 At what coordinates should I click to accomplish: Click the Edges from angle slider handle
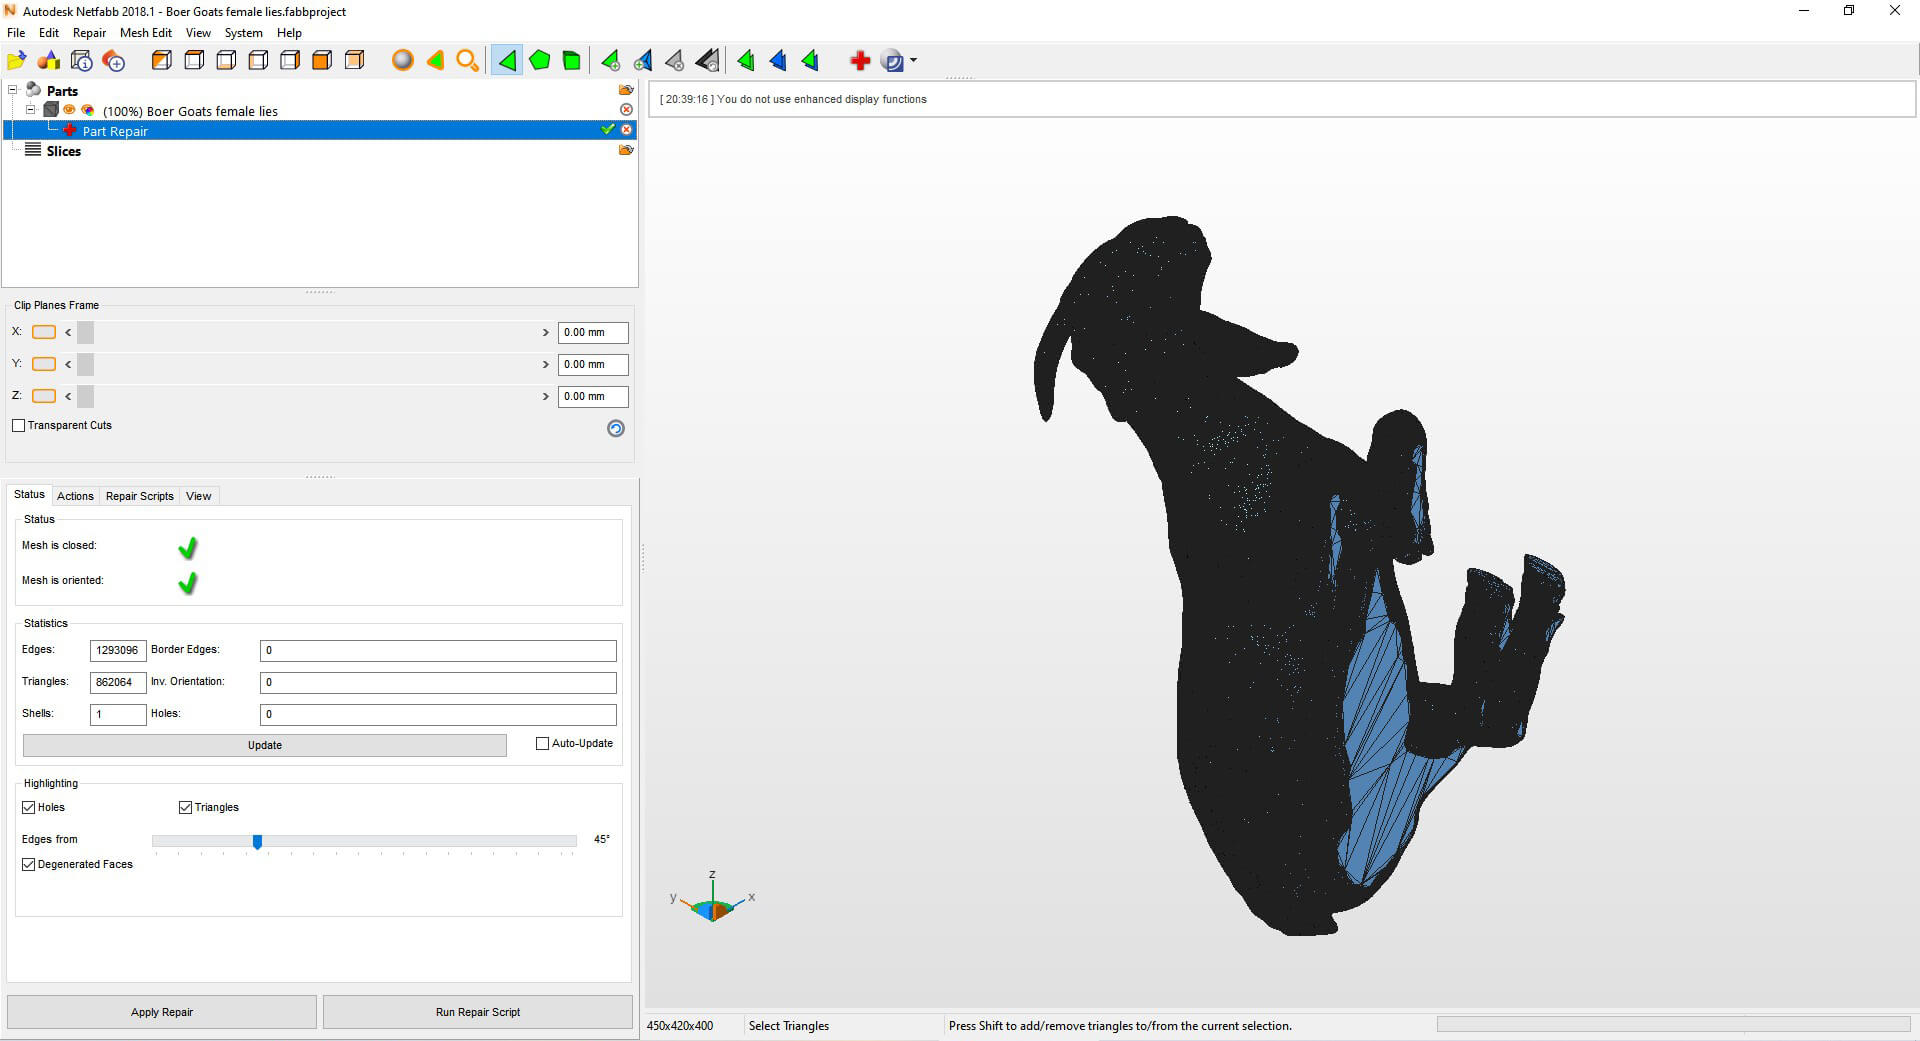point(258,842)
